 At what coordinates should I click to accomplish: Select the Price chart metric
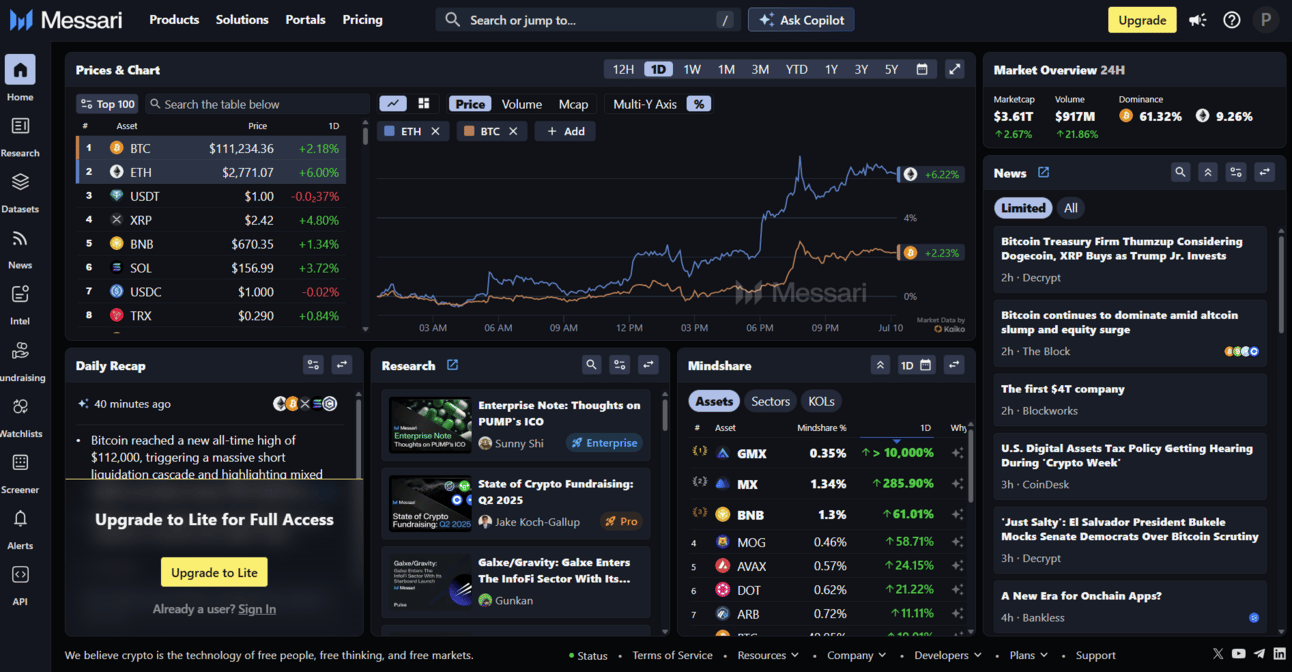(x=470, y=104)
